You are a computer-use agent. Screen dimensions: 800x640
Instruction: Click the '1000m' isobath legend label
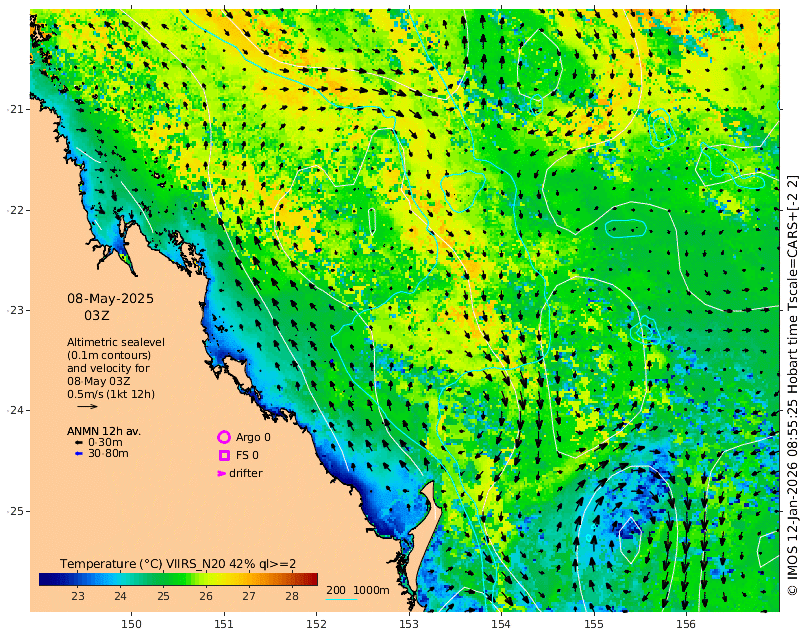371,590
